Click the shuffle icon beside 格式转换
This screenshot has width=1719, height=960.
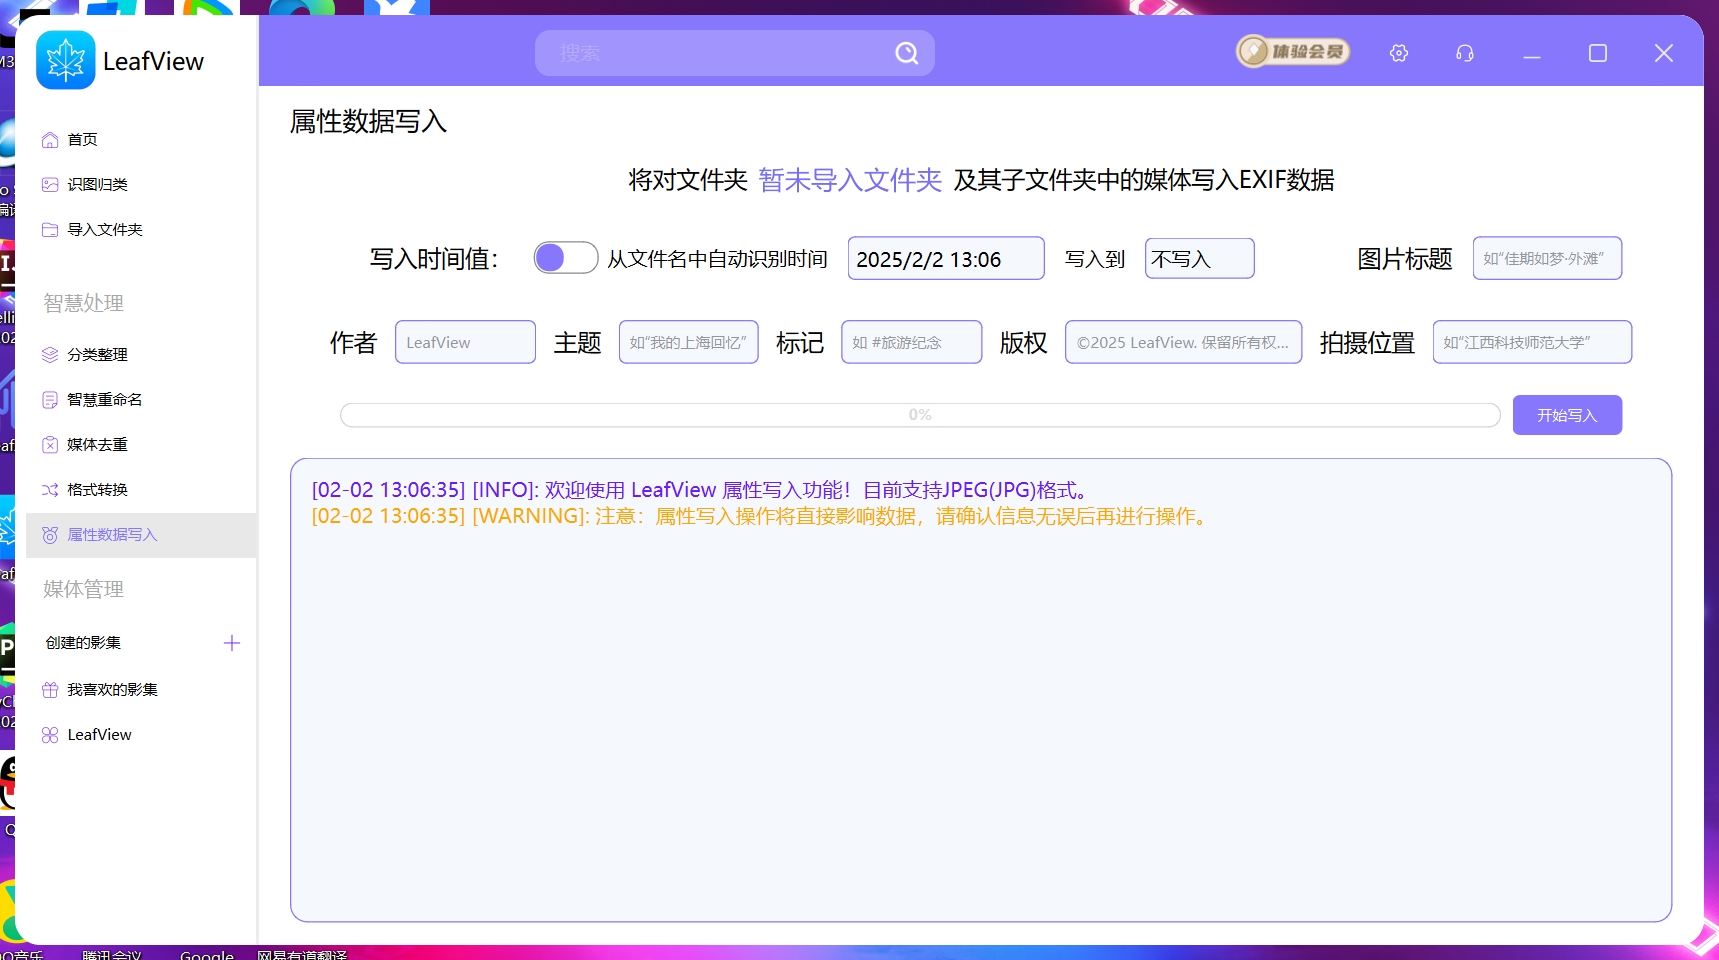(x=50, y=490)
